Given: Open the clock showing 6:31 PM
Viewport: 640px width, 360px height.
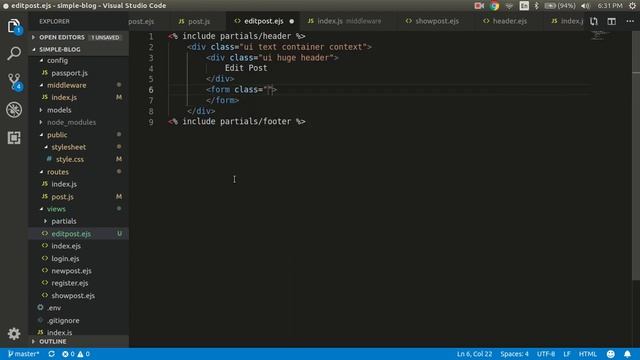Looking at the screenshot, I should pyautogui.click(x=610, y=6).
